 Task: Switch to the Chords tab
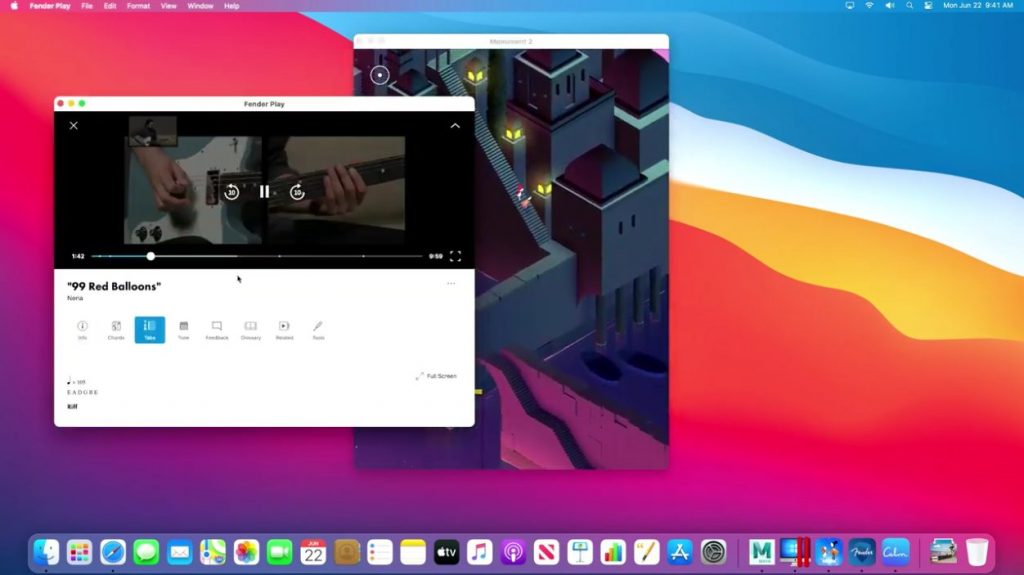coord(116,330)
